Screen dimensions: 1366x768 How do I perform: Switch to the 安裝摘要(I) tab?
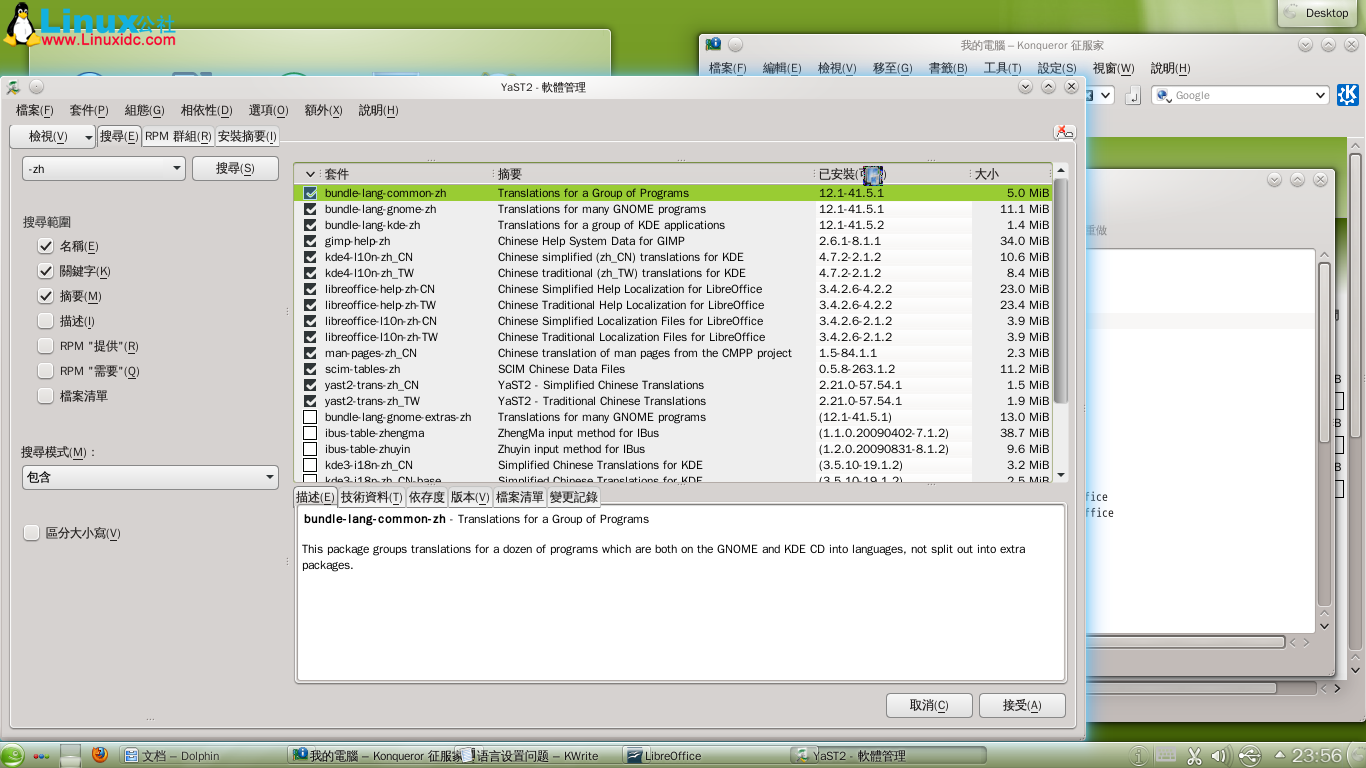(247, 136)
